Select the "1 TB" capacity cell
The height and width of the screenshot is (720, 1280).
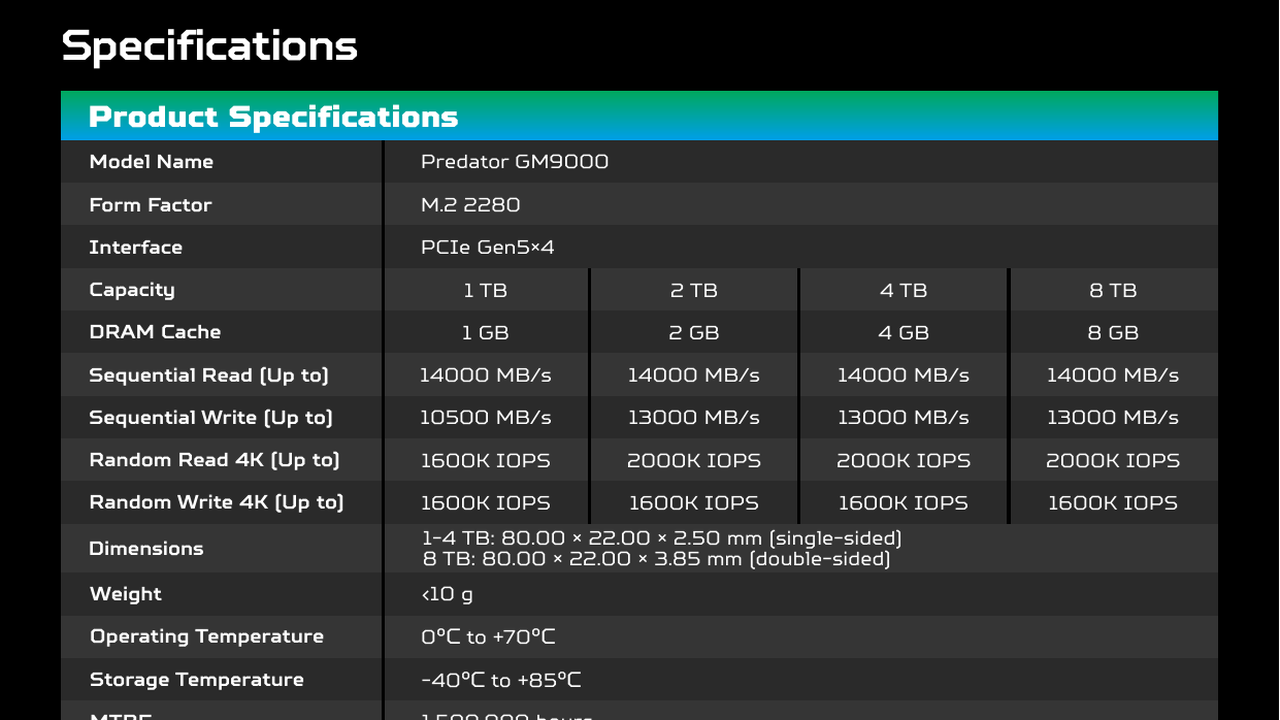pyautogui.click(x=485, y=291)
